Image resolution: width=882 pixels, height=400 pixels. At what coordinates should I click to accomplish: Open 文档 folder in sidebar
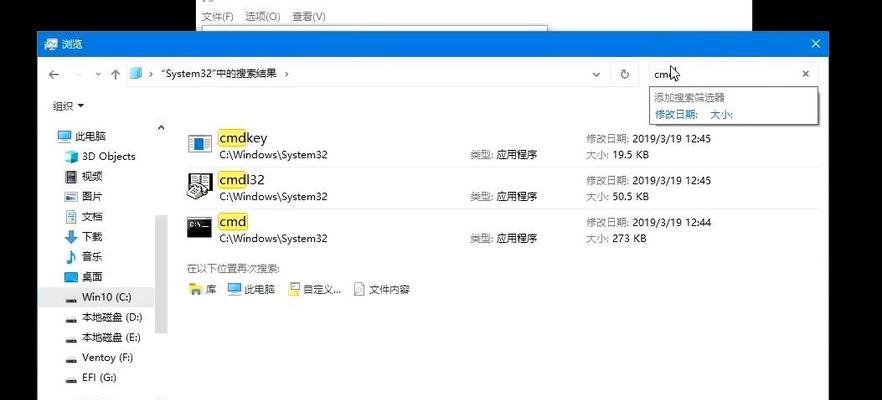click(84, 217)
